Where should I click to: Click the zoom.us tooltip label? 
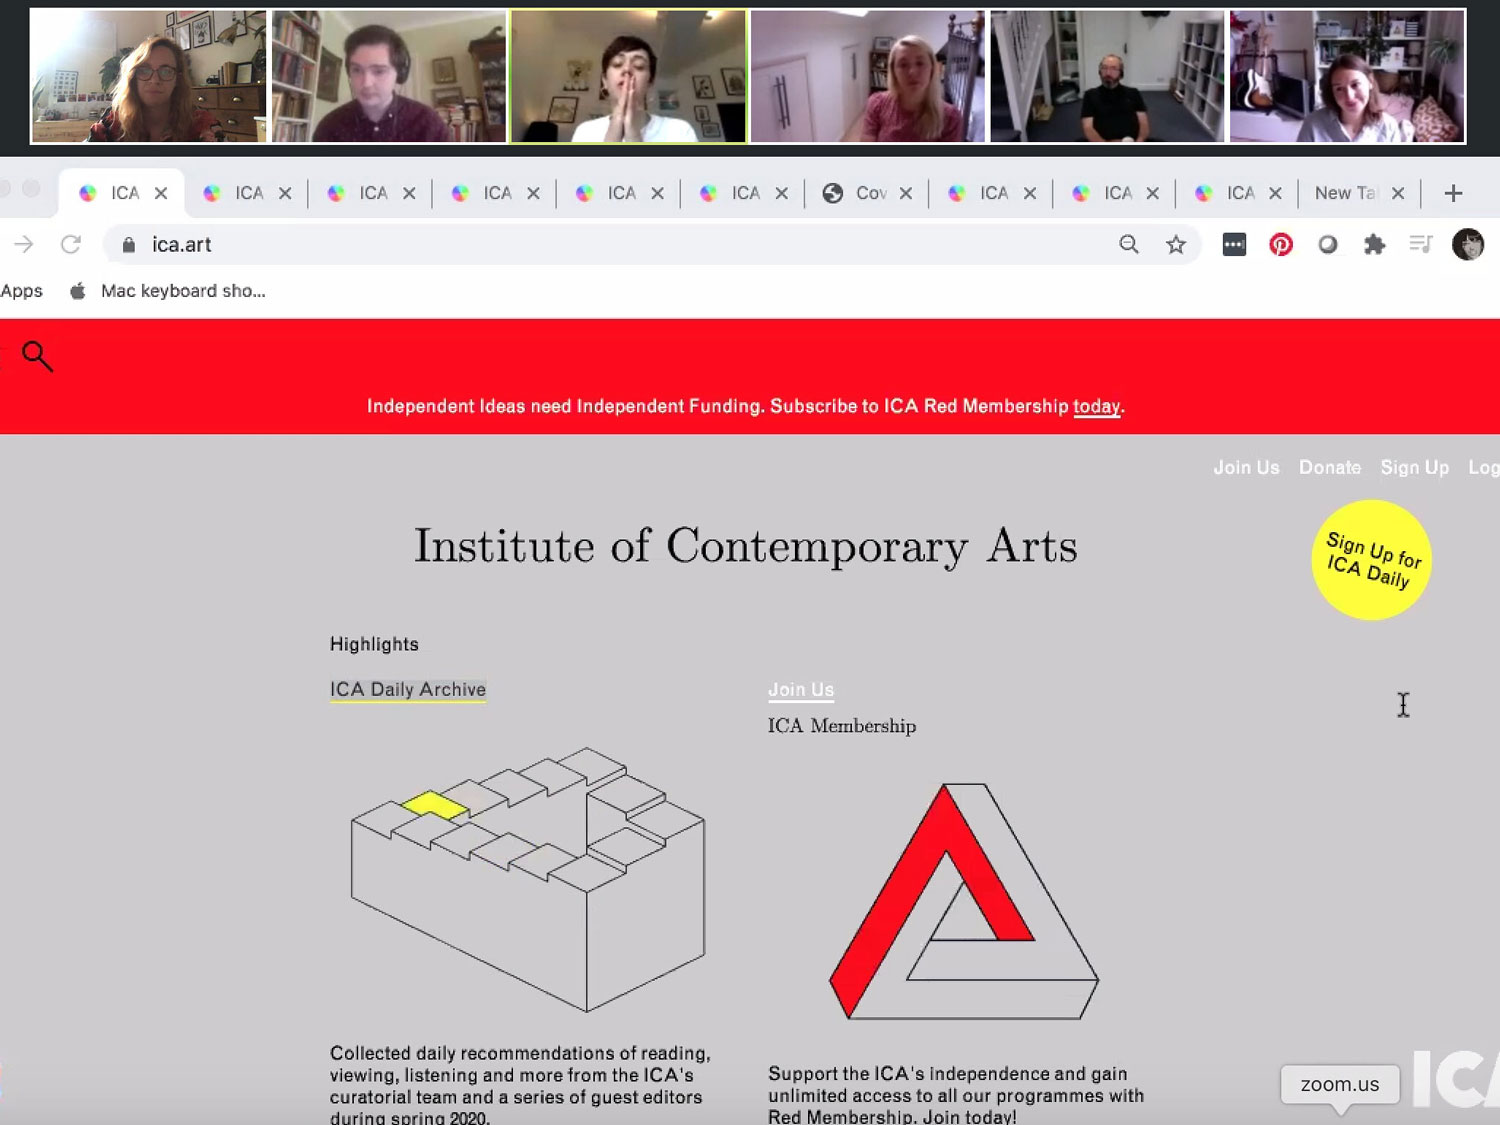[1340, 1084]
